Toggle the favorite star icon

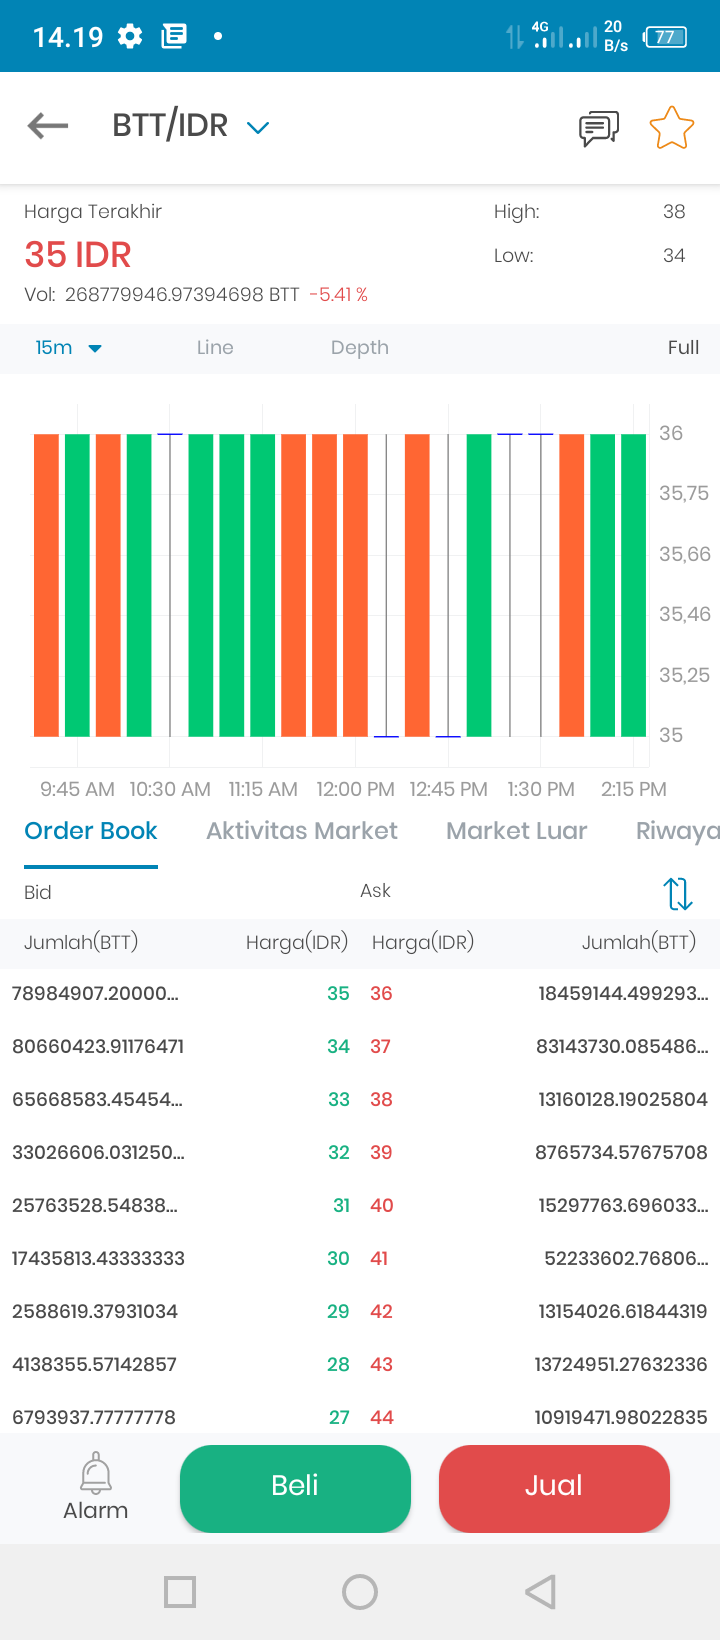click(671, 128)
